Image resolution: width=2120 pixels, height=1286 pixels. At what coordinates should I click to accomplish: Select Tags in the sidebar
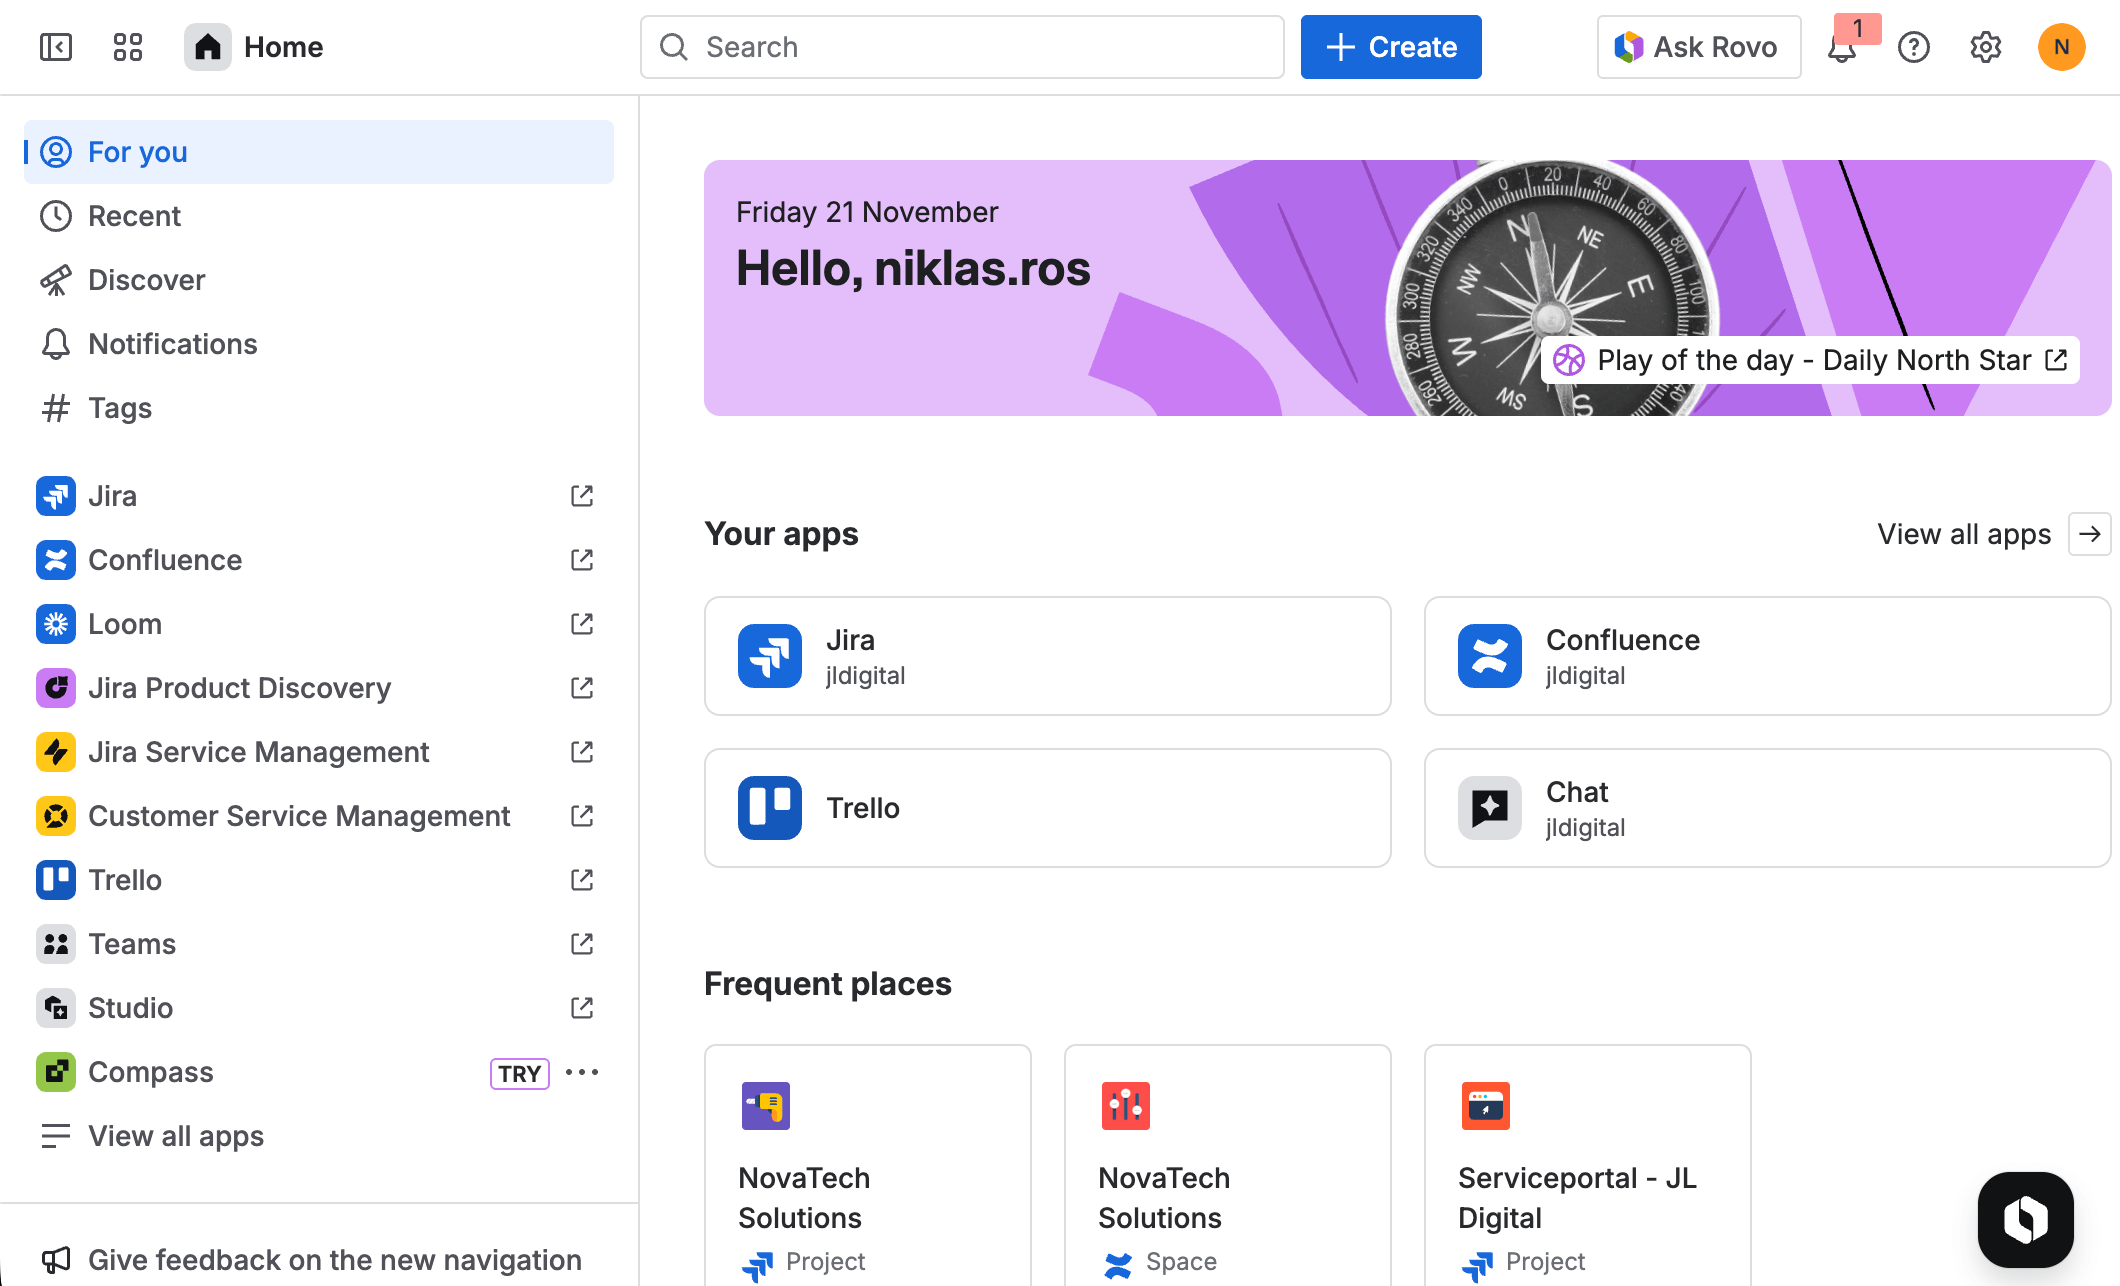[x=319, y=408]
